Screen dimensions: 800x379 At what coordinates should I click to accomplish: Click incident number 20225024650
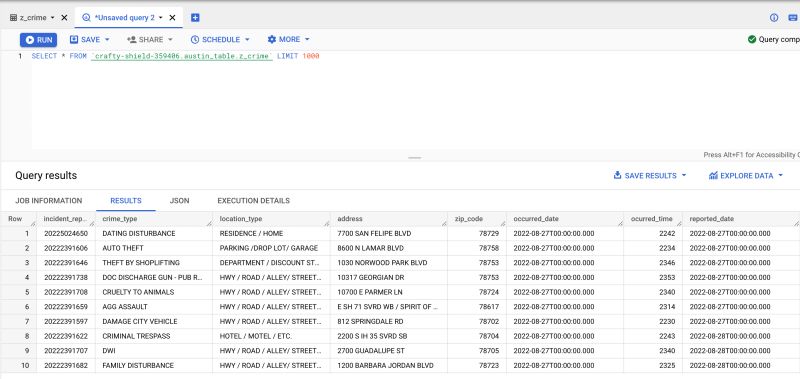click(66, 234)
